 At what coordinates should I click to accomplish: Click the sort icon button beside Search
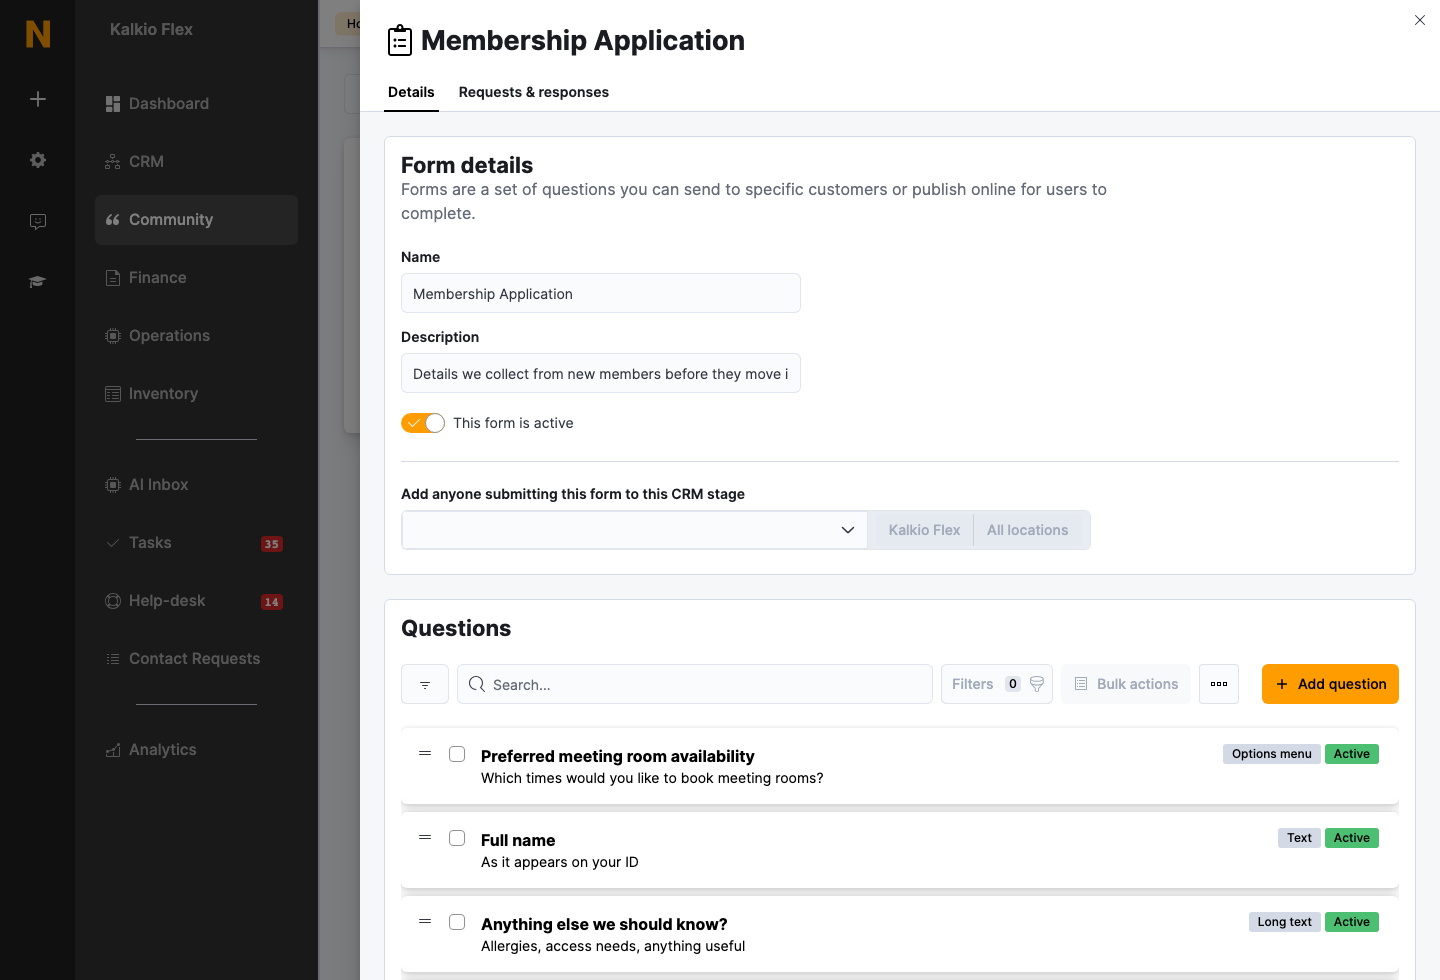click(425, 684)
